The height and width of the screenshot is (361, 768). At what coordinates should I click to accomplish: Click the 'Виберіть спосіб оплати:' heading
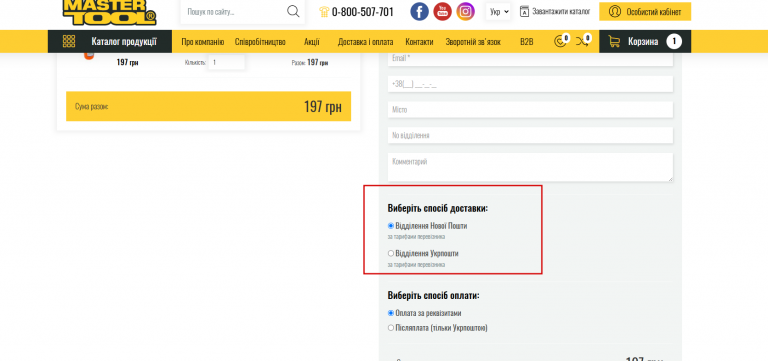(433, 295)
